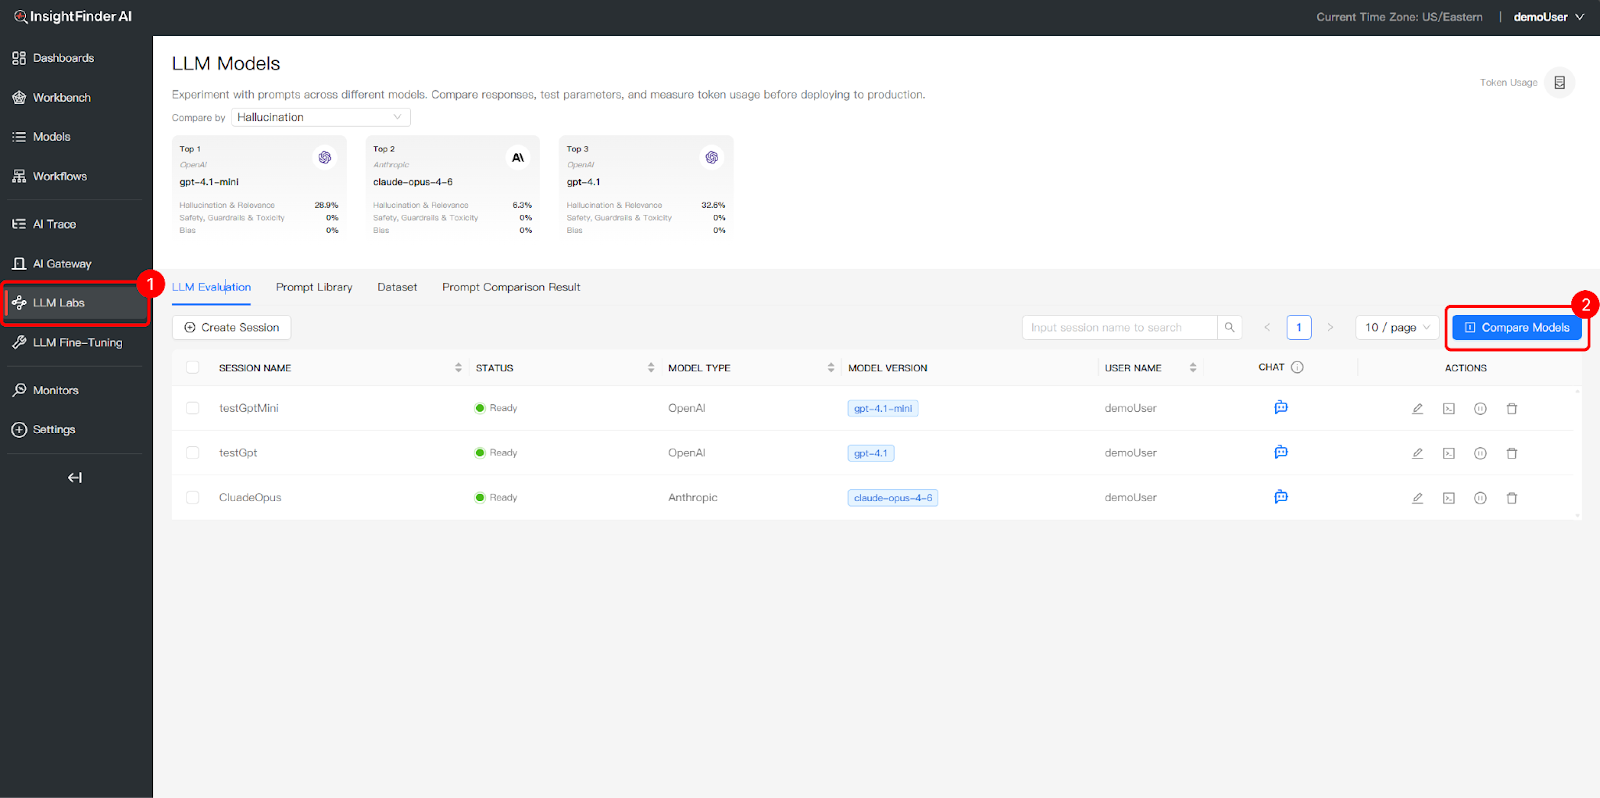Click edit pencil icon for testGpt session

click(1417, 453)
